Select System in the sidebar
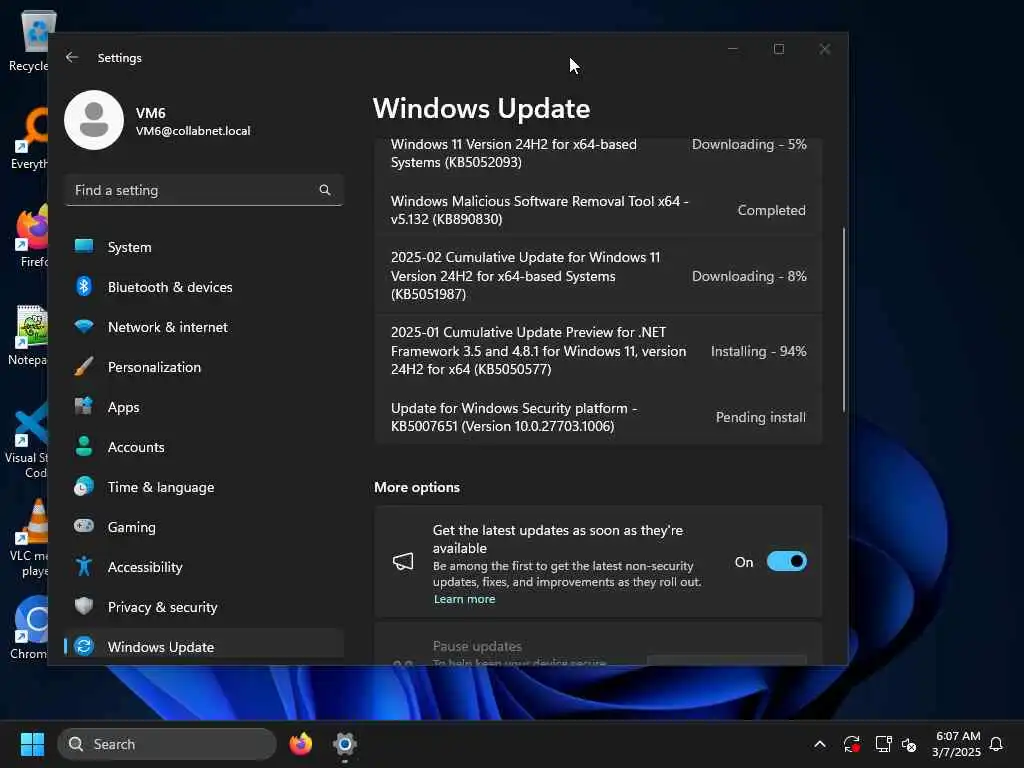 tap(204, 247)
